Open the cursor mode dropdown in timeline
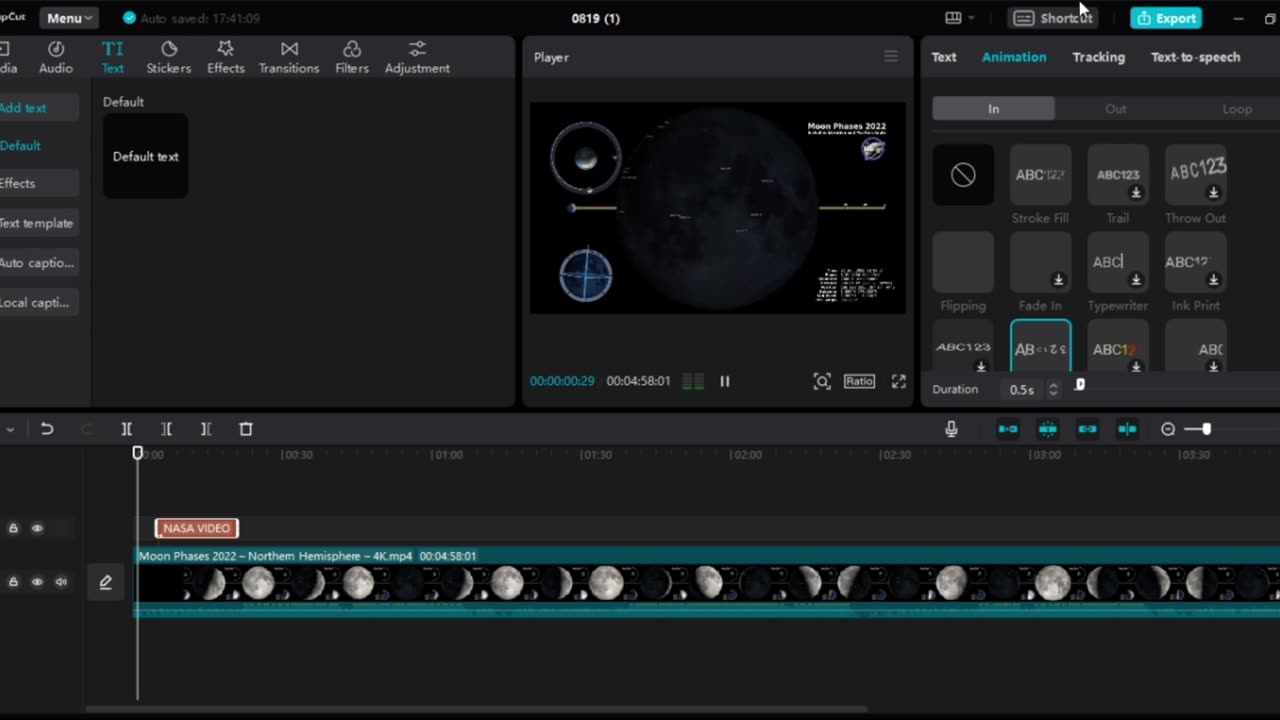 point(10,429)
